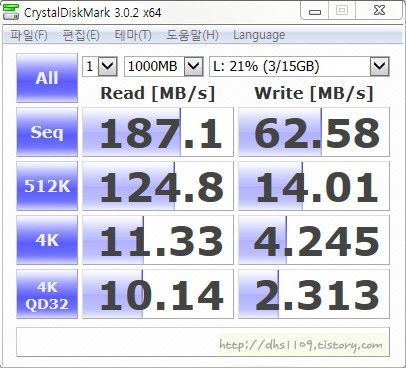Close the CrystalDiskMark window
The width and height of the screenshot is (406, 368).
click(379, 11)
